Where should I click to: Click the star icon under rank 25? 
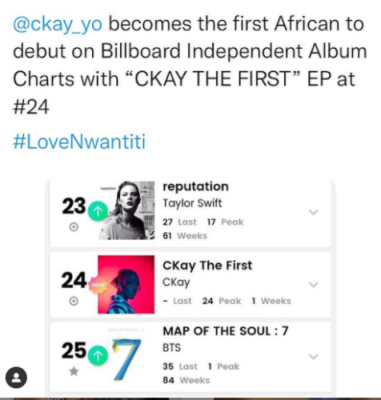click(x=74, y=371)
